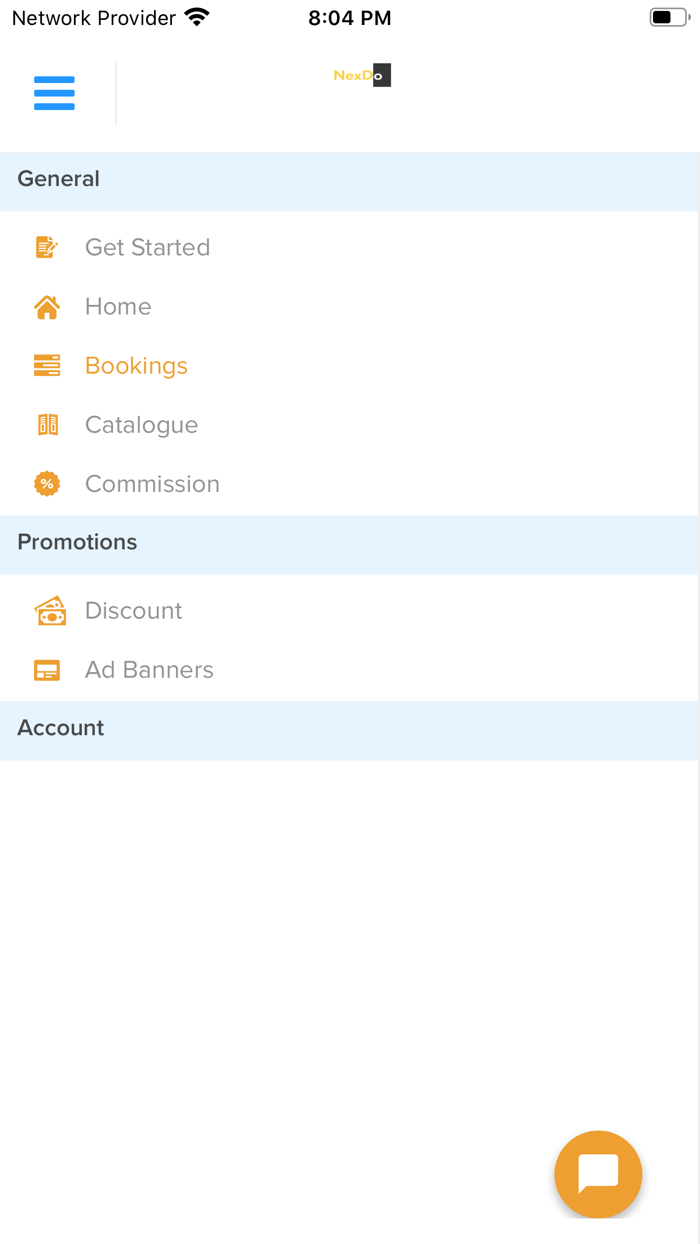Viewport: 700px width, 1244px height.
Task: Select the Get Started notepad icon
Action: coord(46,246)
